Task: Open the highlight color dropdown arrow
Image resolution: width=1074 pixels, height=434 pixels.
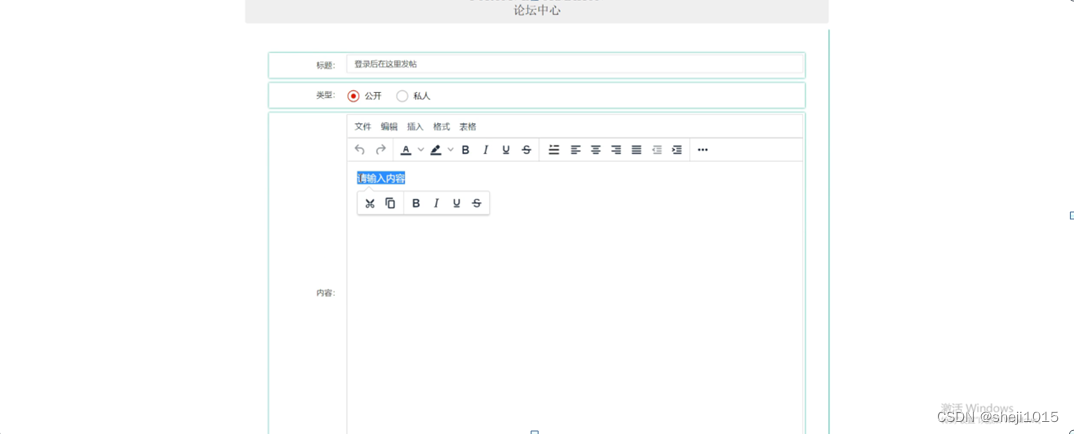Action: coord(451,150)
